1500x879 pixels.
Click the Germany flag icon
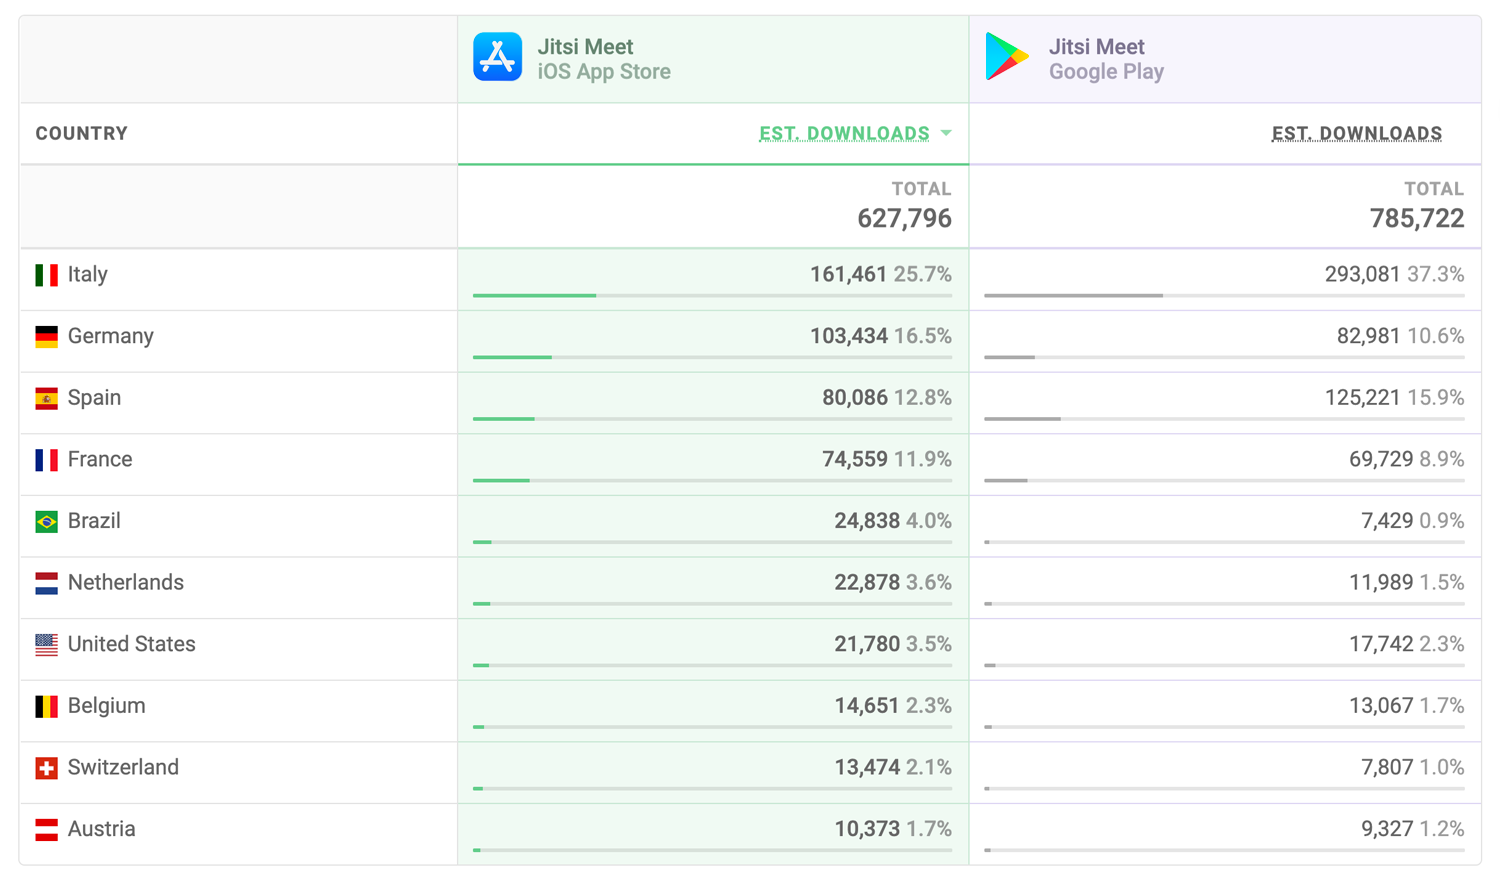point(46,337)
